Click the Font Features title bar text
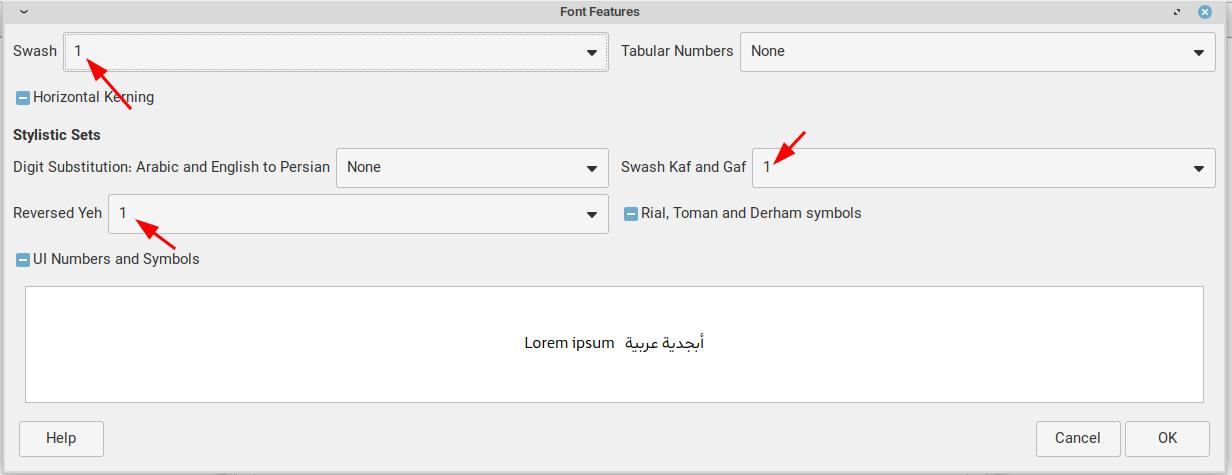The height and width of the screenshot is (475, 1232). click(600, 12)
